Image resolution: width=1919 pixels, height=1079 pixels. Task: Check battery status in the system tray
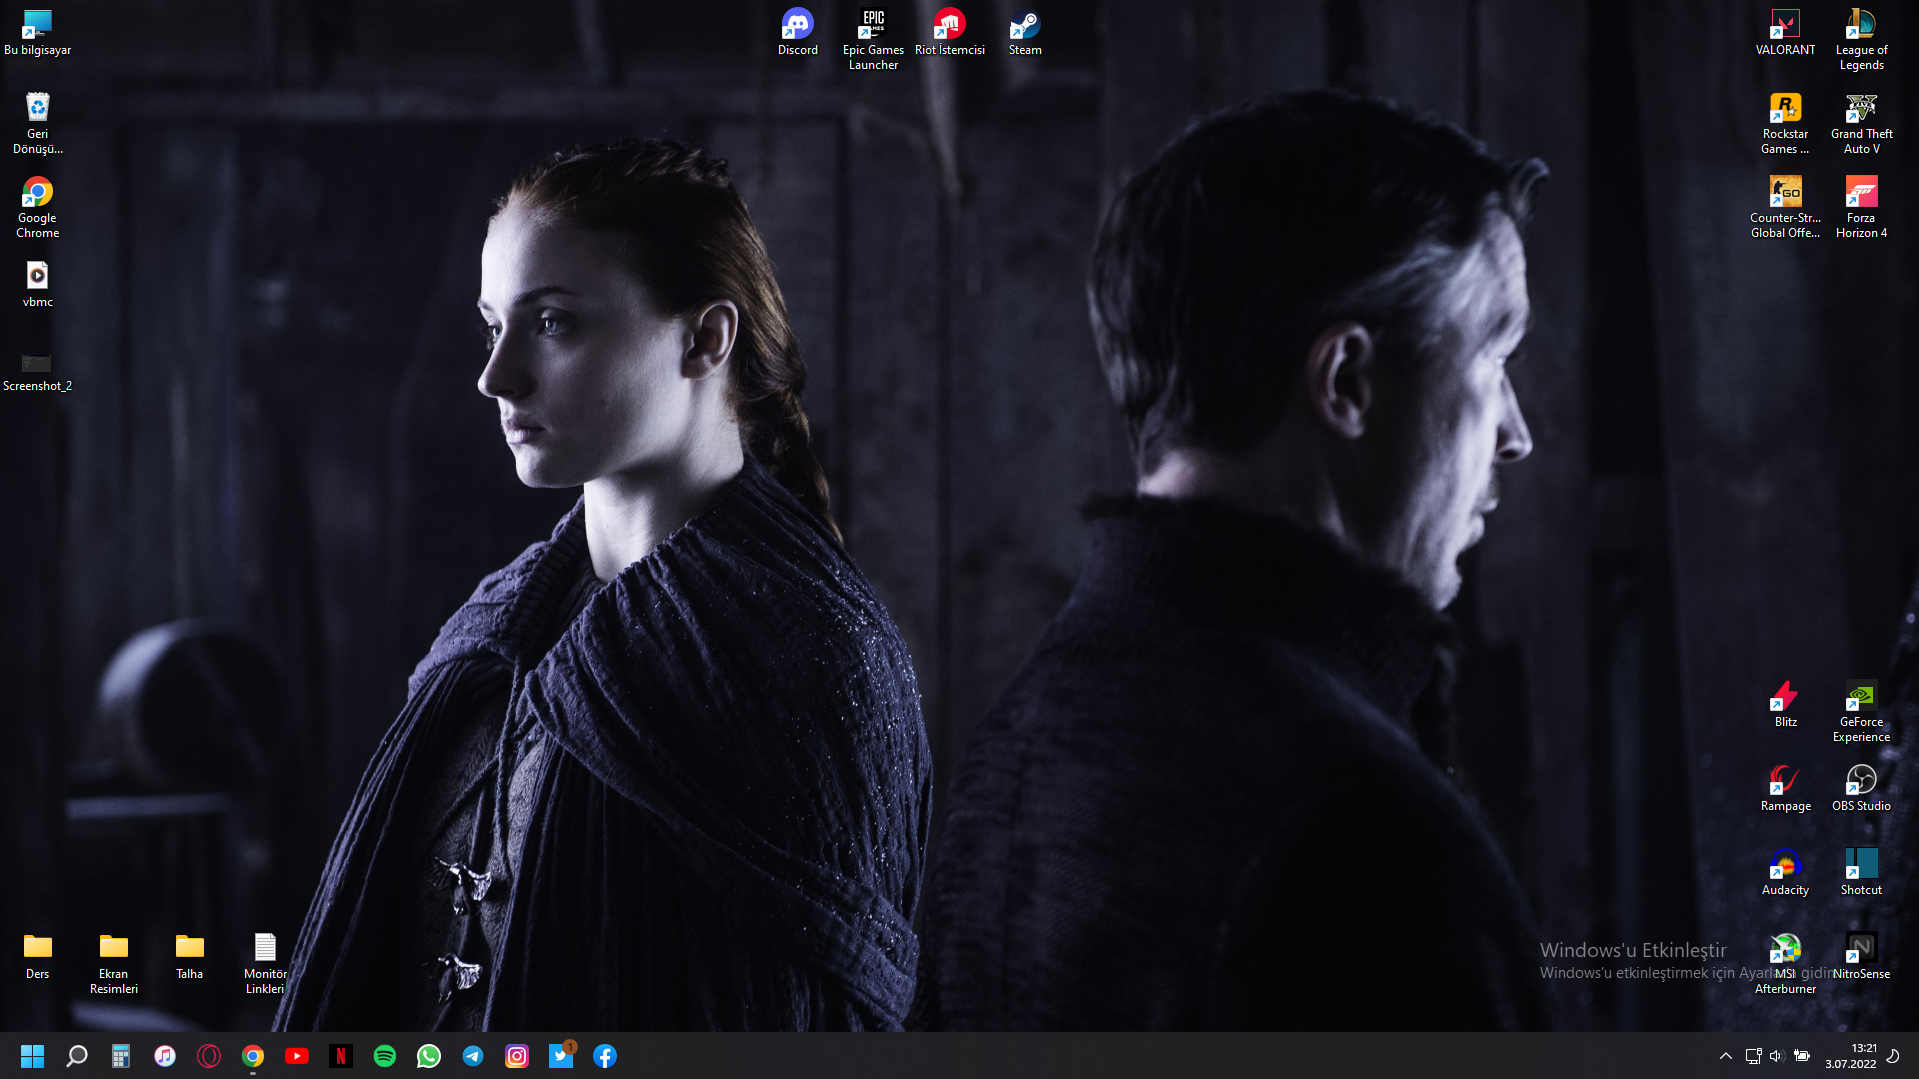[1802, 1056]
